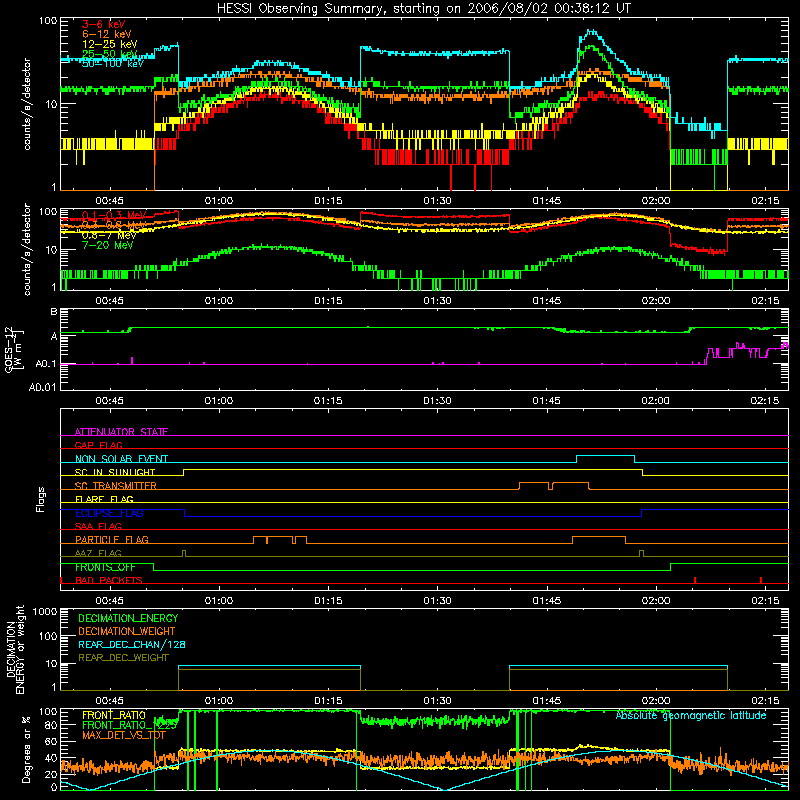Screen dimensions: 800x800
Task: Click the Flags vertical axis title
Action: click(40, 499)
